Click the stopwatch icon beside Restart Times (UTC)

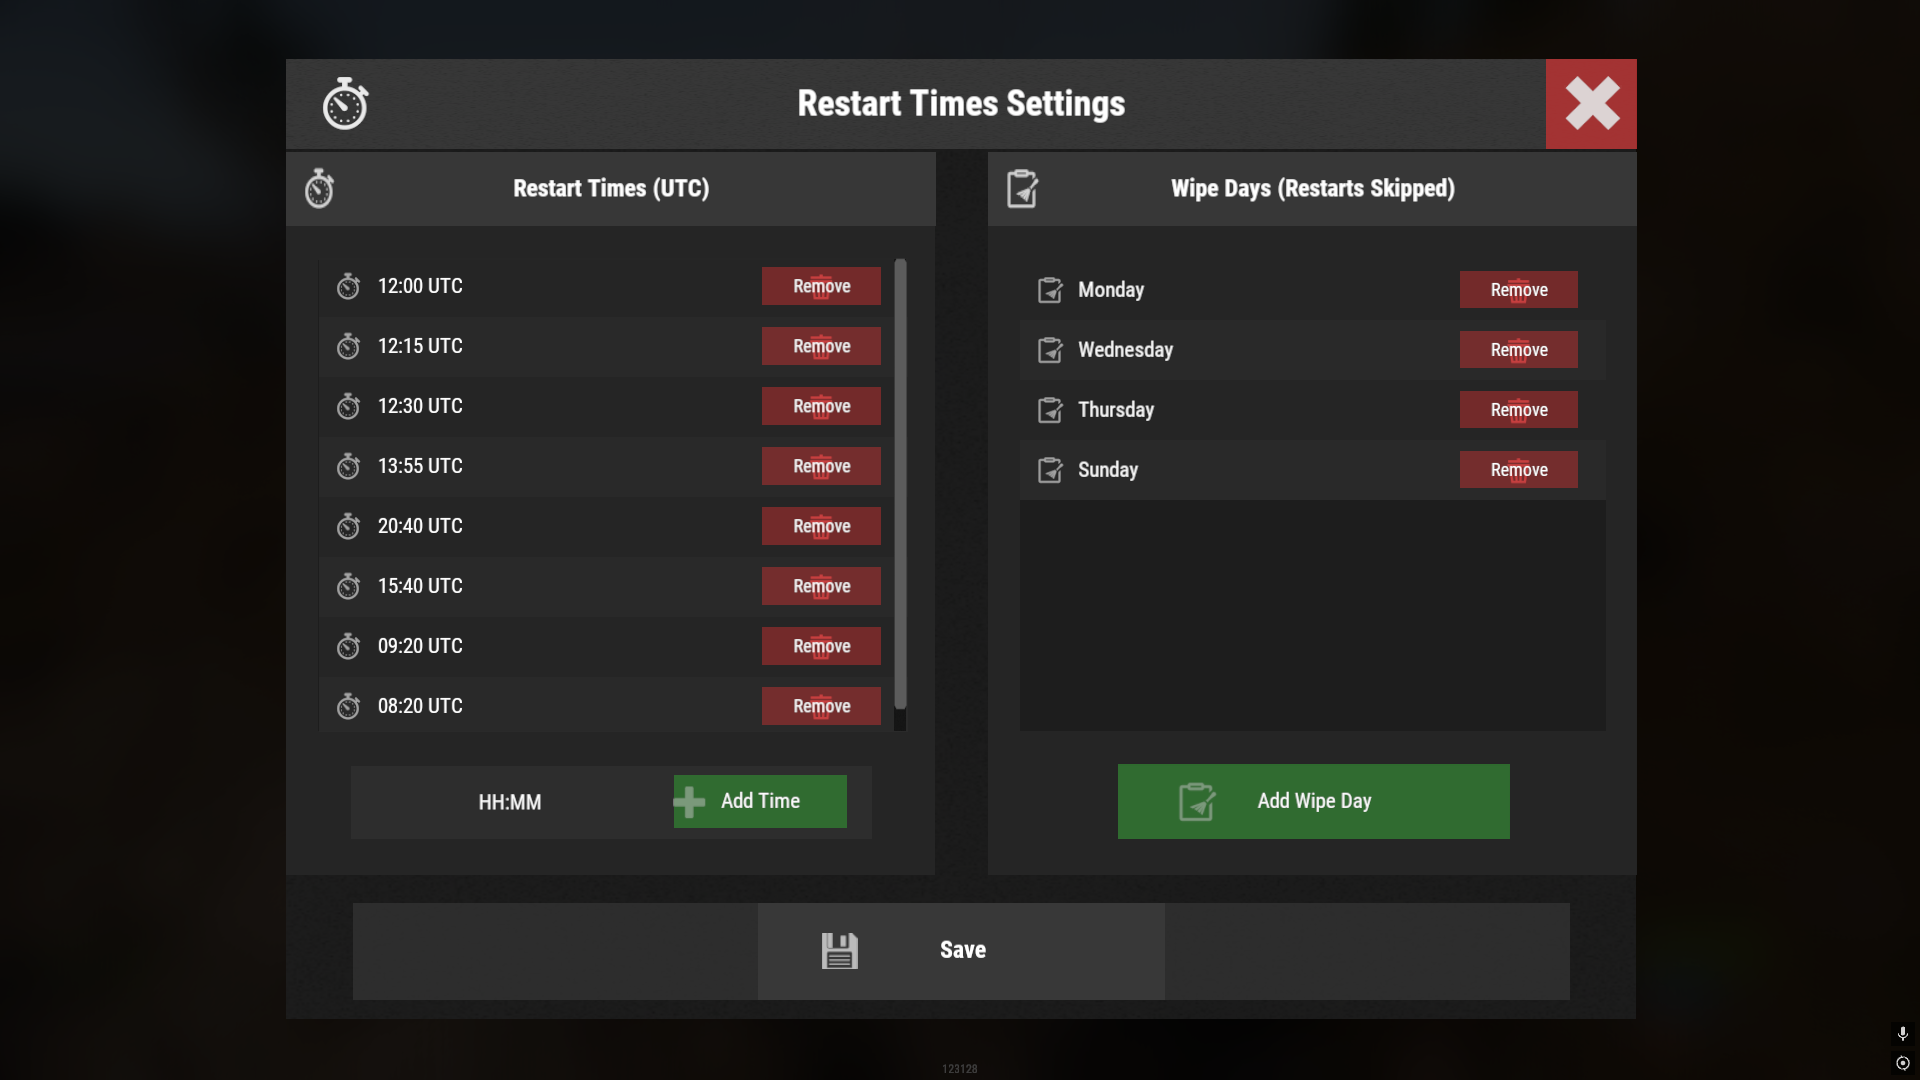(319, 188)
